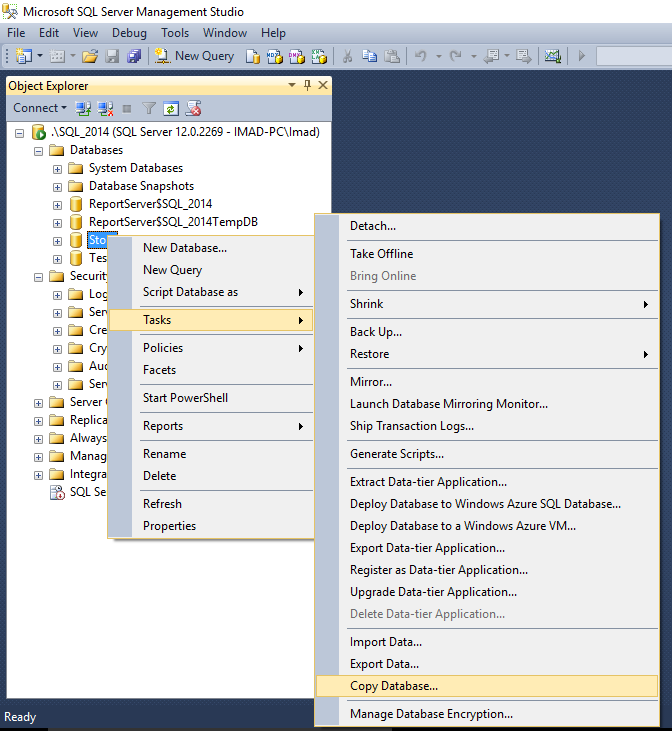Viewport: 672px width, 731px height.
Task: Click the Connect Object Explorer icon
Action: [83, 109]
